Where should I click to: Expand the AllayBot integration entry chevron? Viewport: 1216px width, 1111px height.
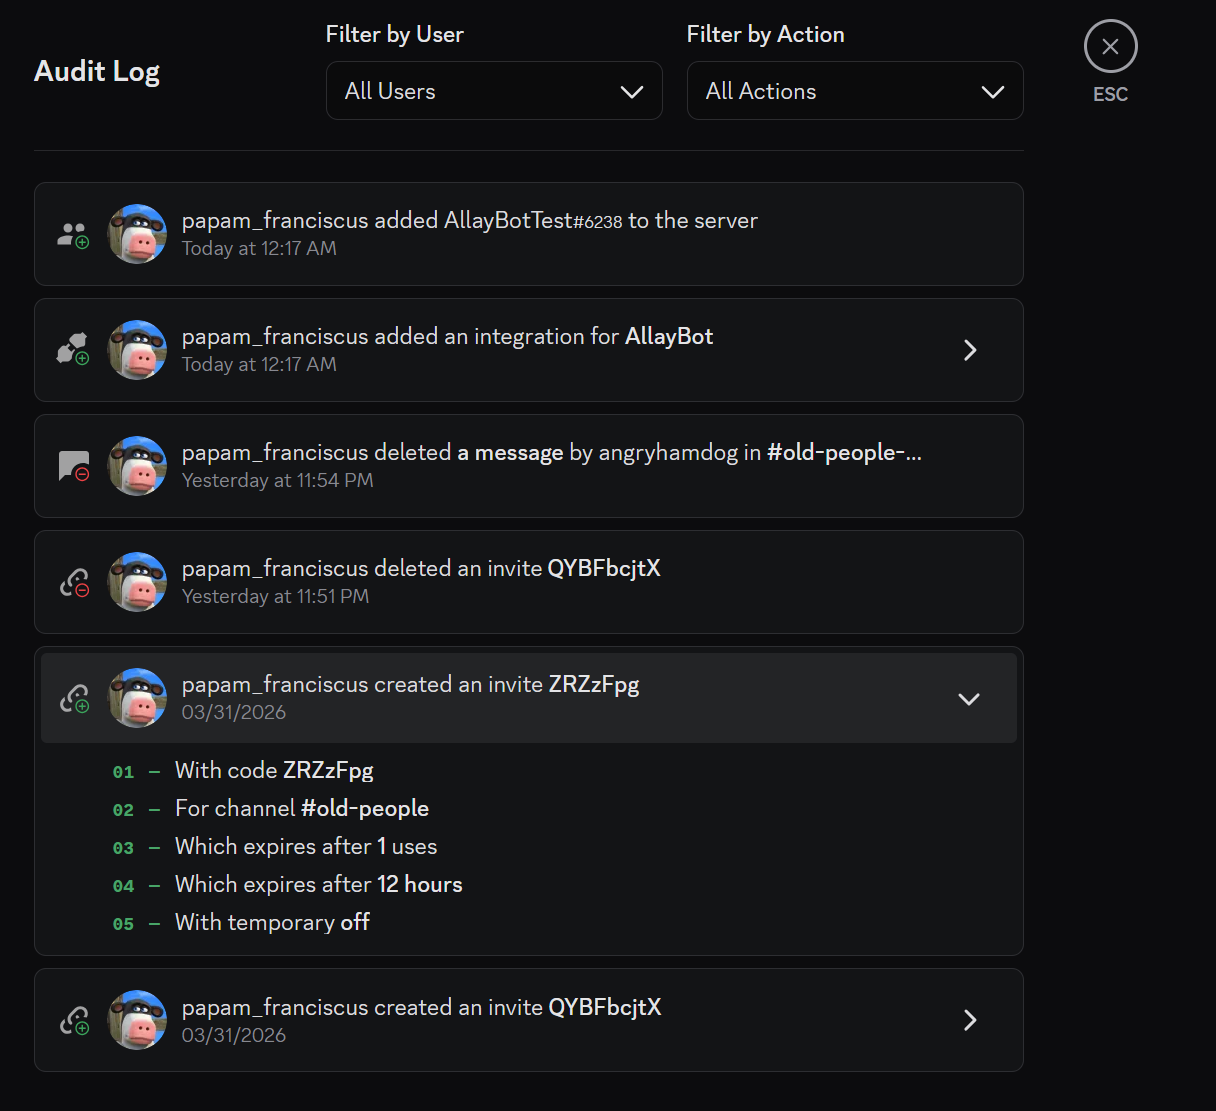[969, 350]
